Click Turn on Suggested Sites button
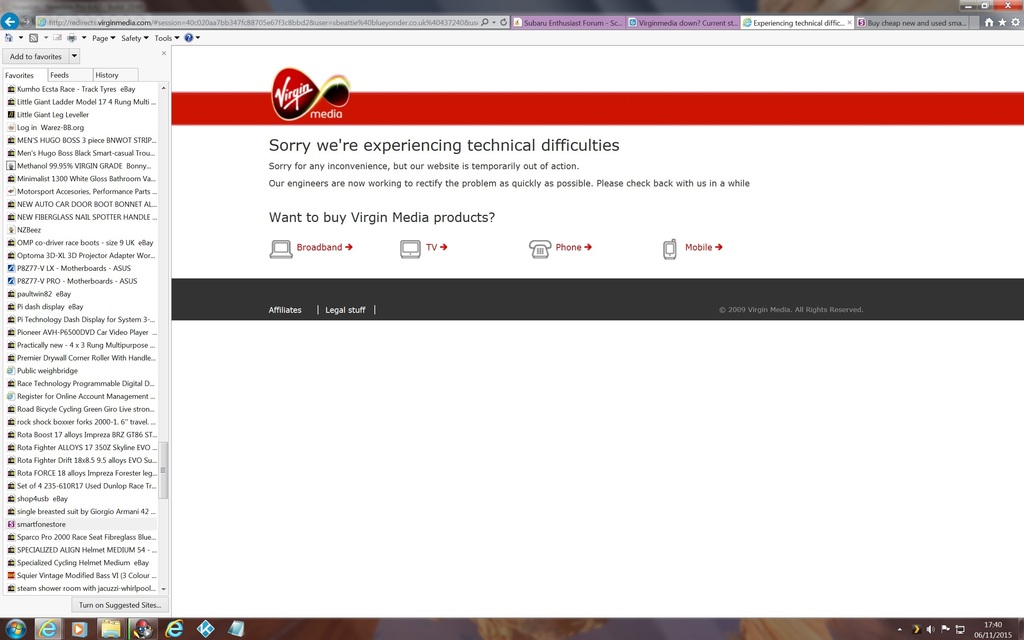This screenshot has width=1024, height=640. pyautogui.click(x=120, y=605)
